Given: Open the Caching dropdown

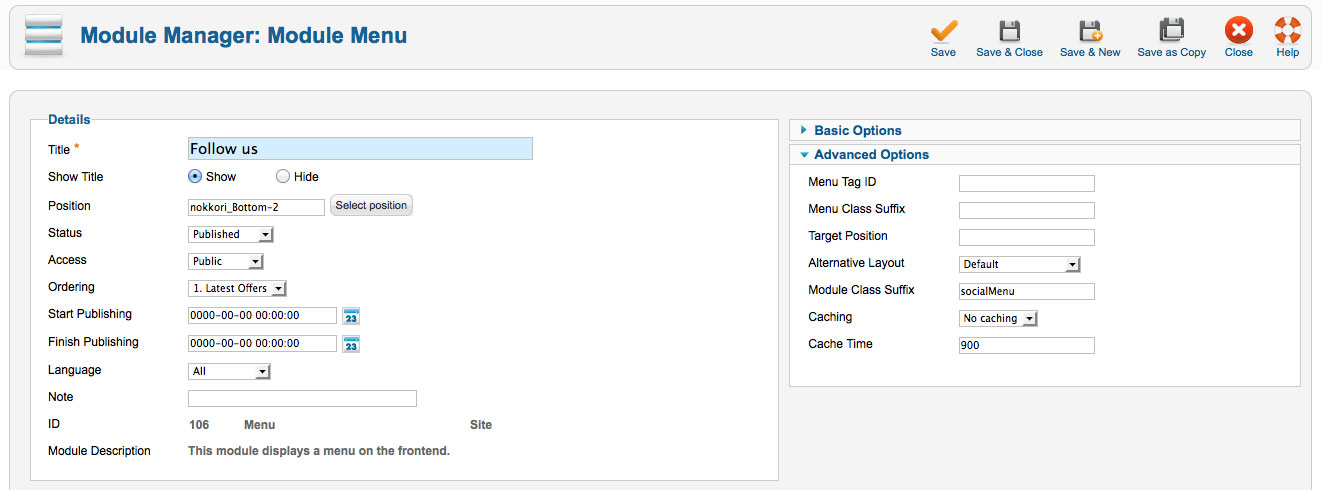Looking at the screenshot, I should tap(999, 318).
